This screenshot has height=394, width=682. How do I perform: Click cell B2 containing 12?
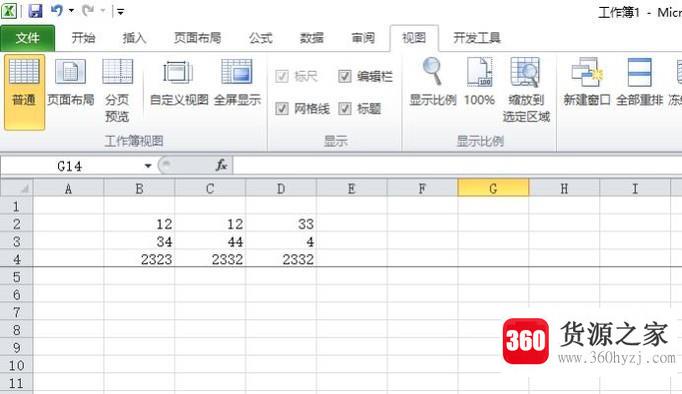(x=139, y=224)
